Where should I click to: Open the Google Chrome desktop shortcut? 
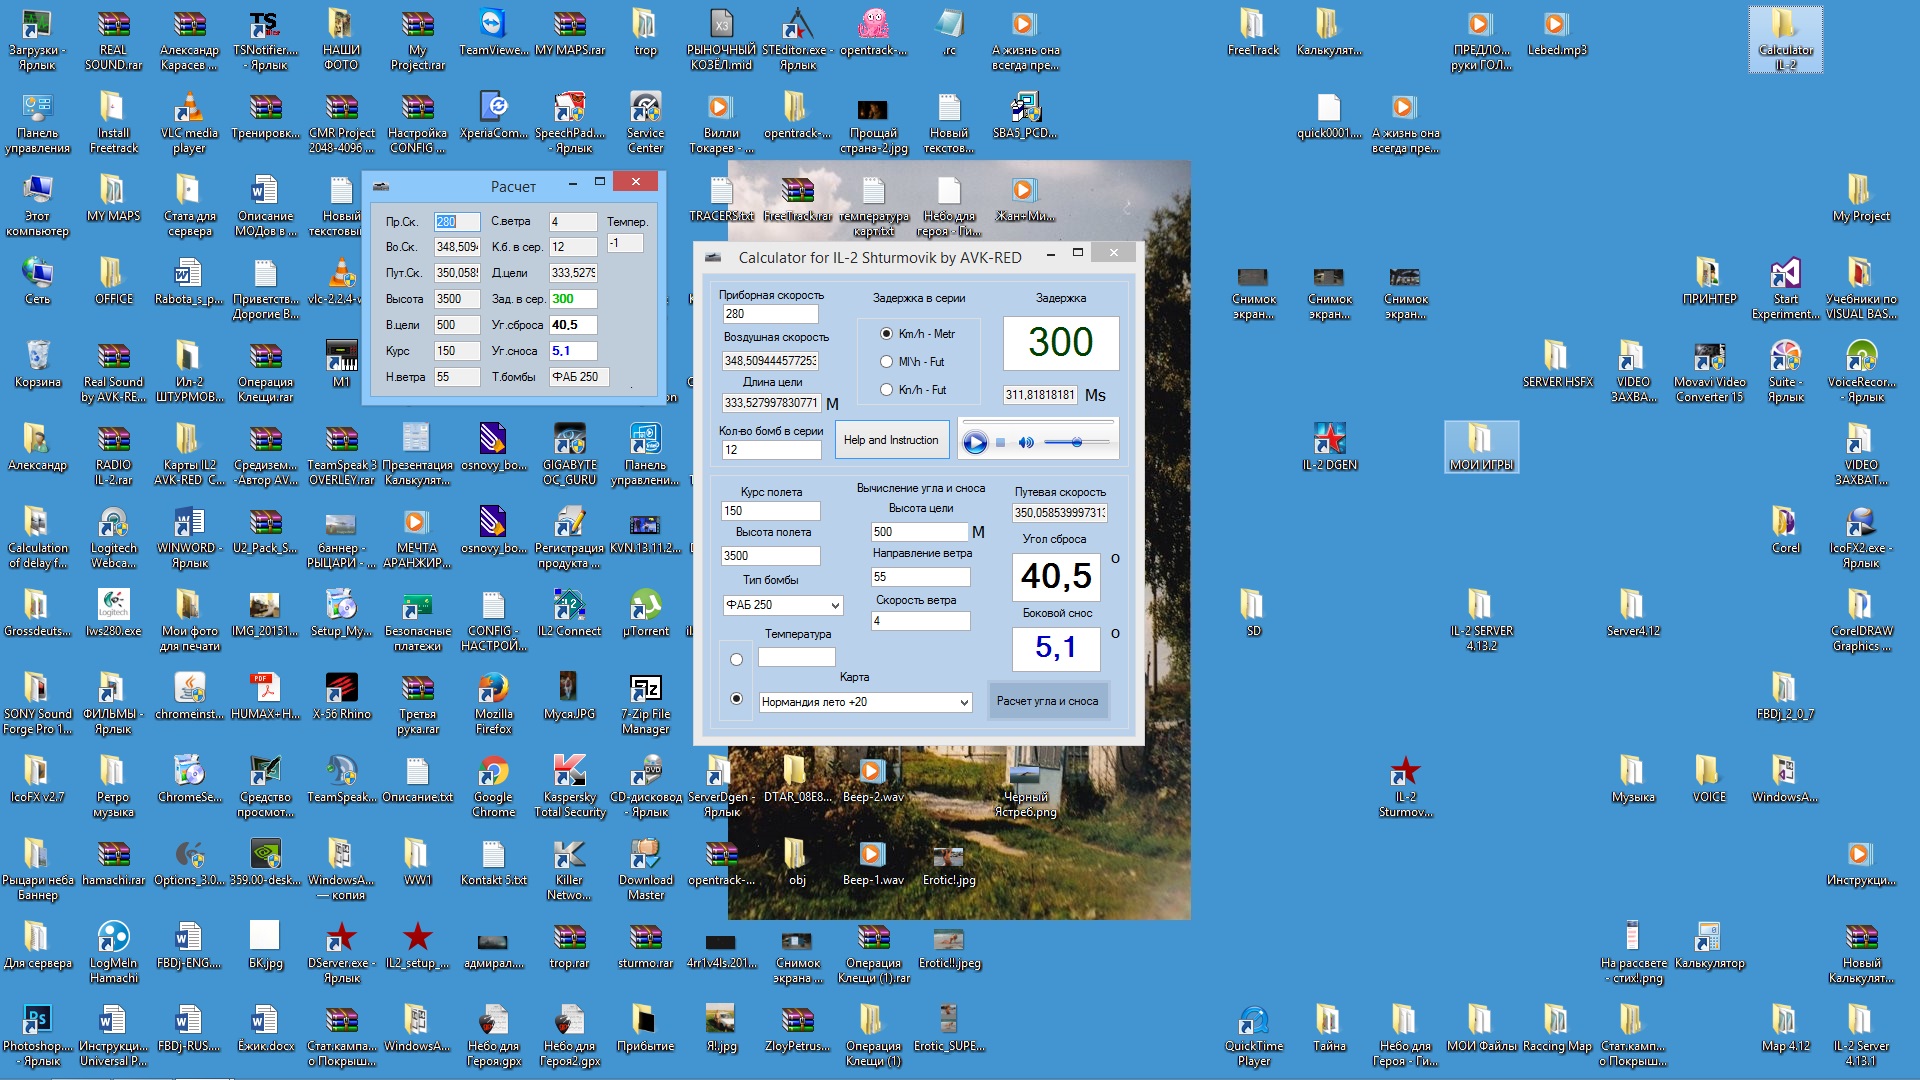[493, 772]
